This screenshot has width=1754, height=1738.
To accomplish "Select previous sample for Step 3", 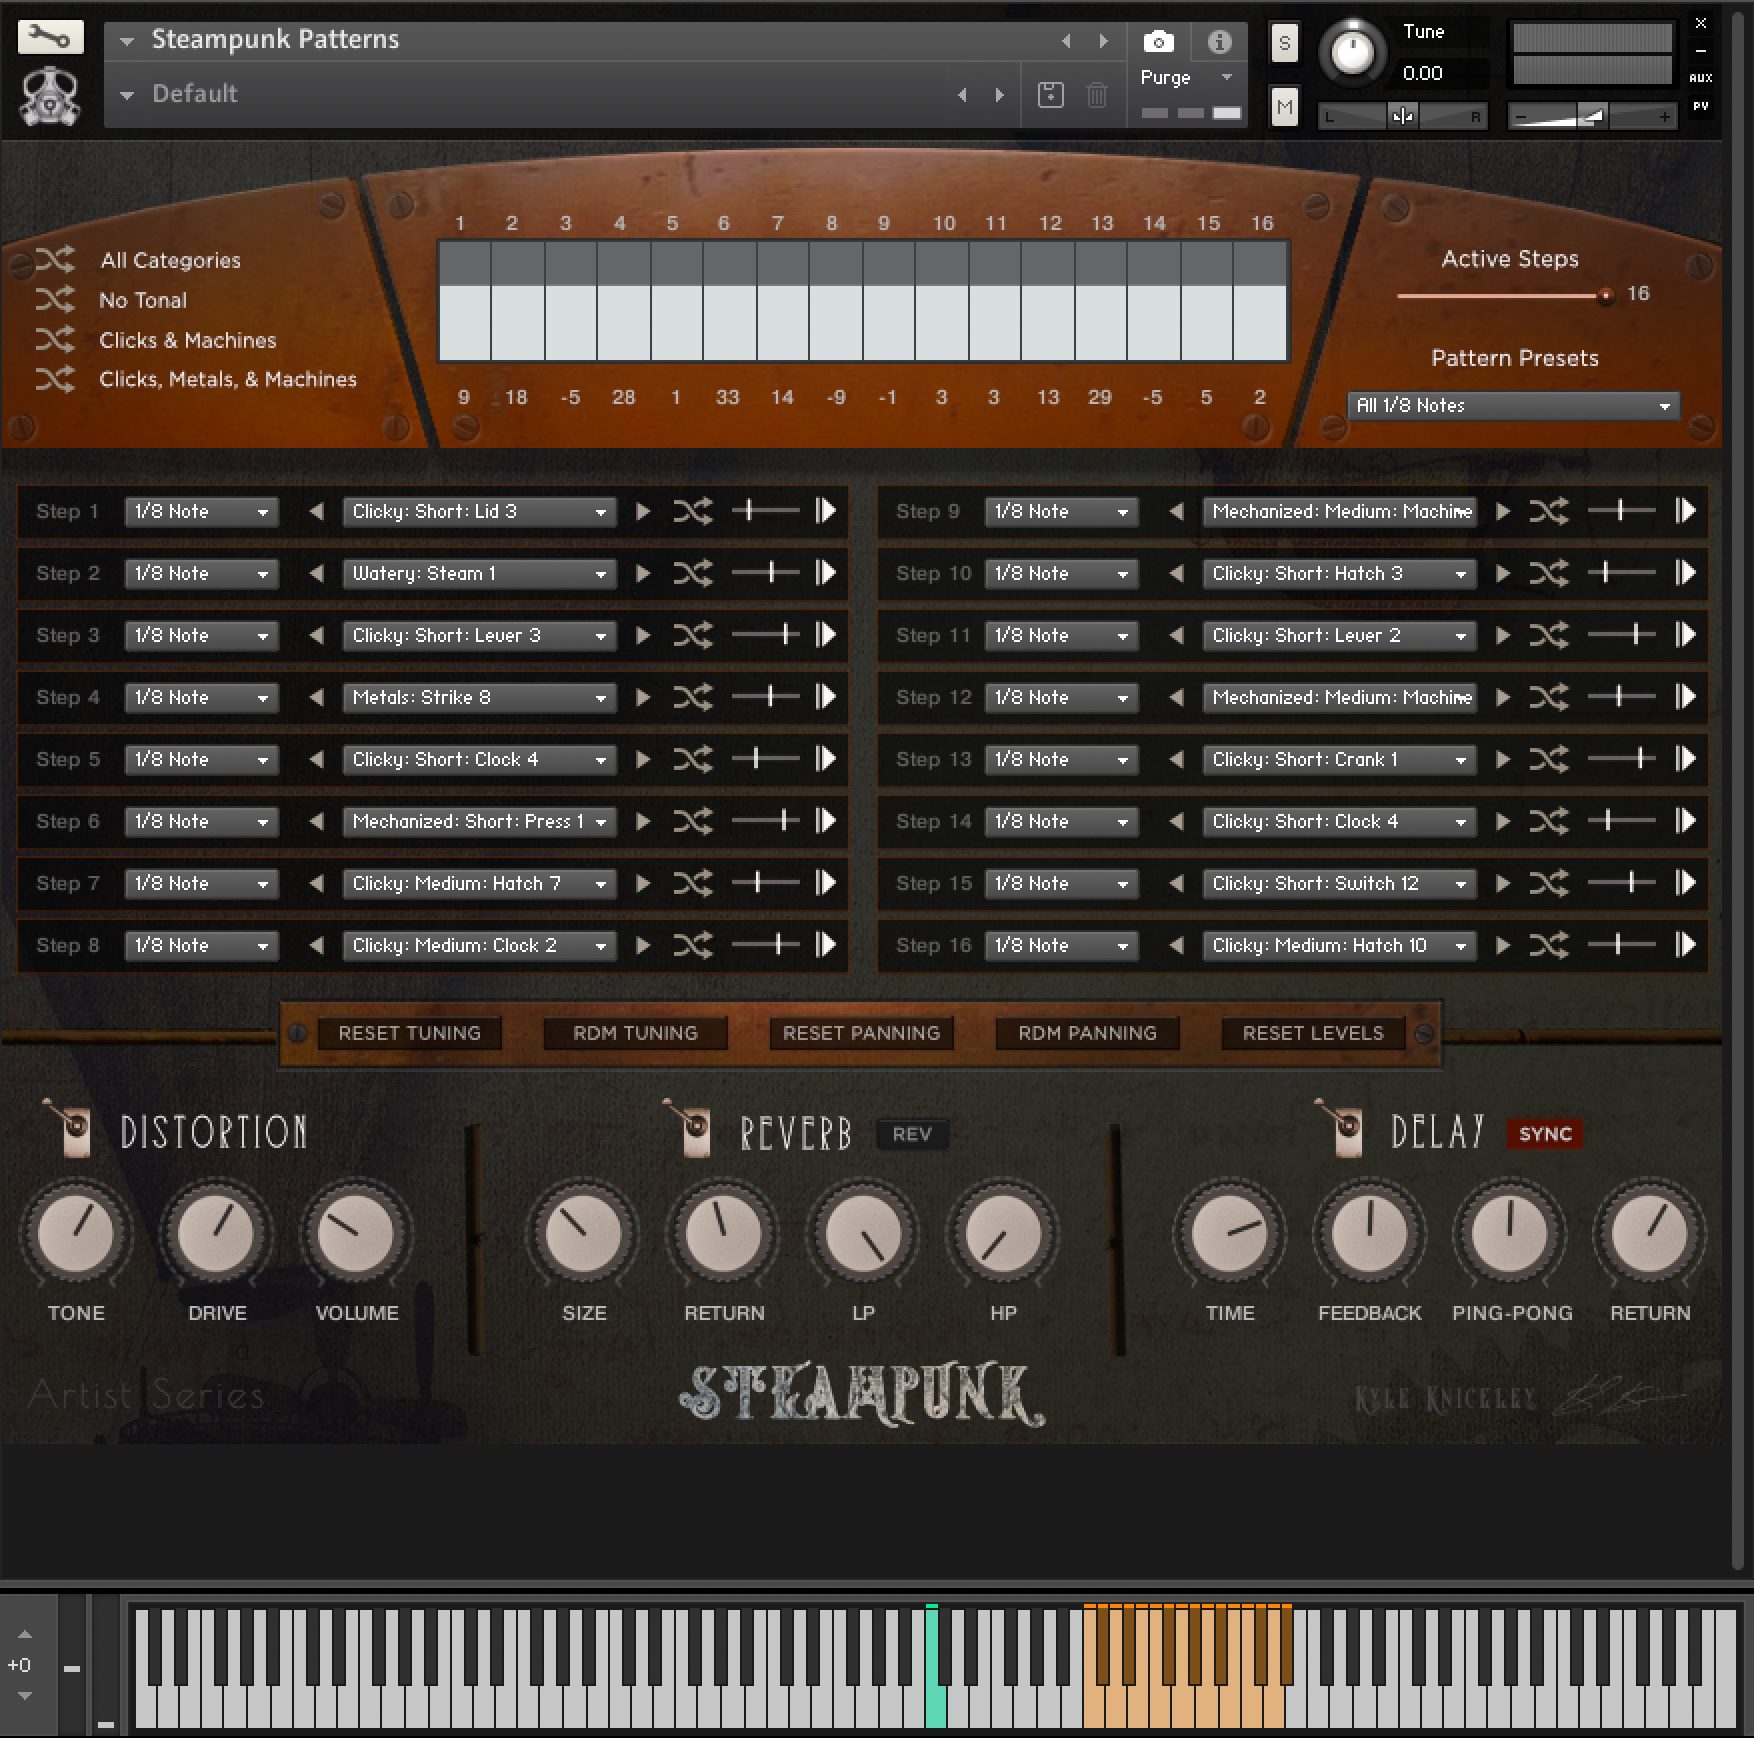I will coord(317,635).
